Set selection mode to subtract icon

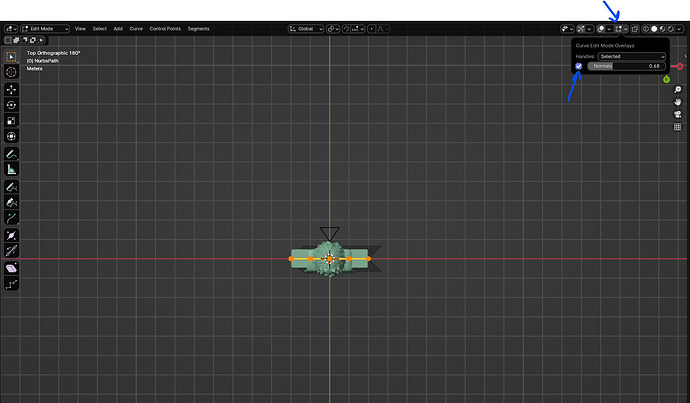pos(24,40)
